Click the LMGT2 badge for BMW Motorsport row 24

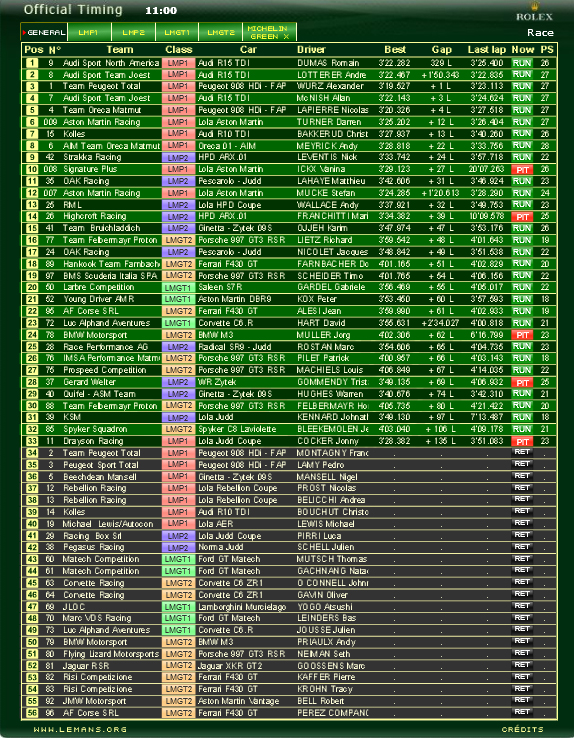pos(178,335)
